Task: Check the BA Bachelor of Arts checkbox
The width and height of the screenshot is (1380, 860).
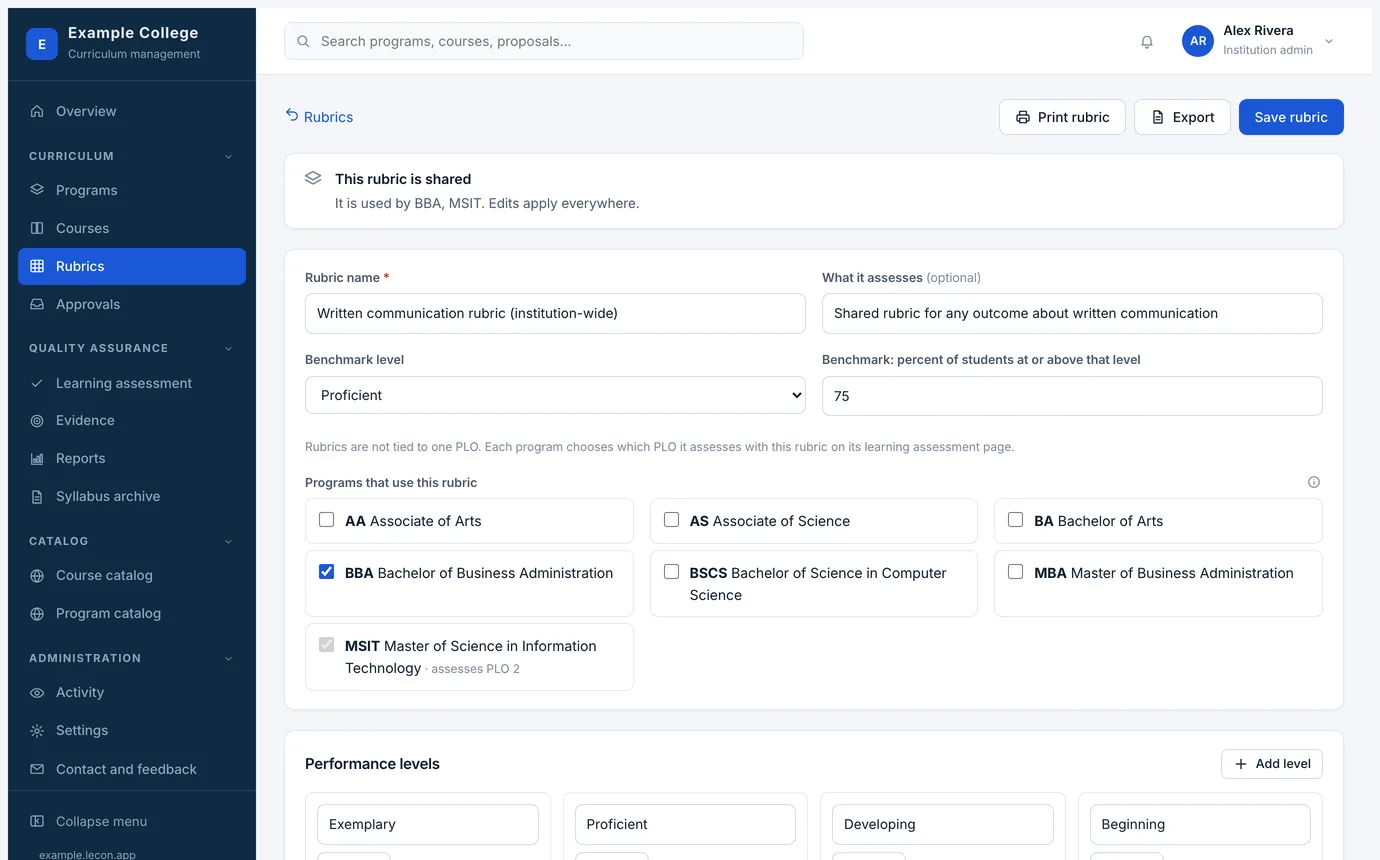Action: (x=1015, y=520)
